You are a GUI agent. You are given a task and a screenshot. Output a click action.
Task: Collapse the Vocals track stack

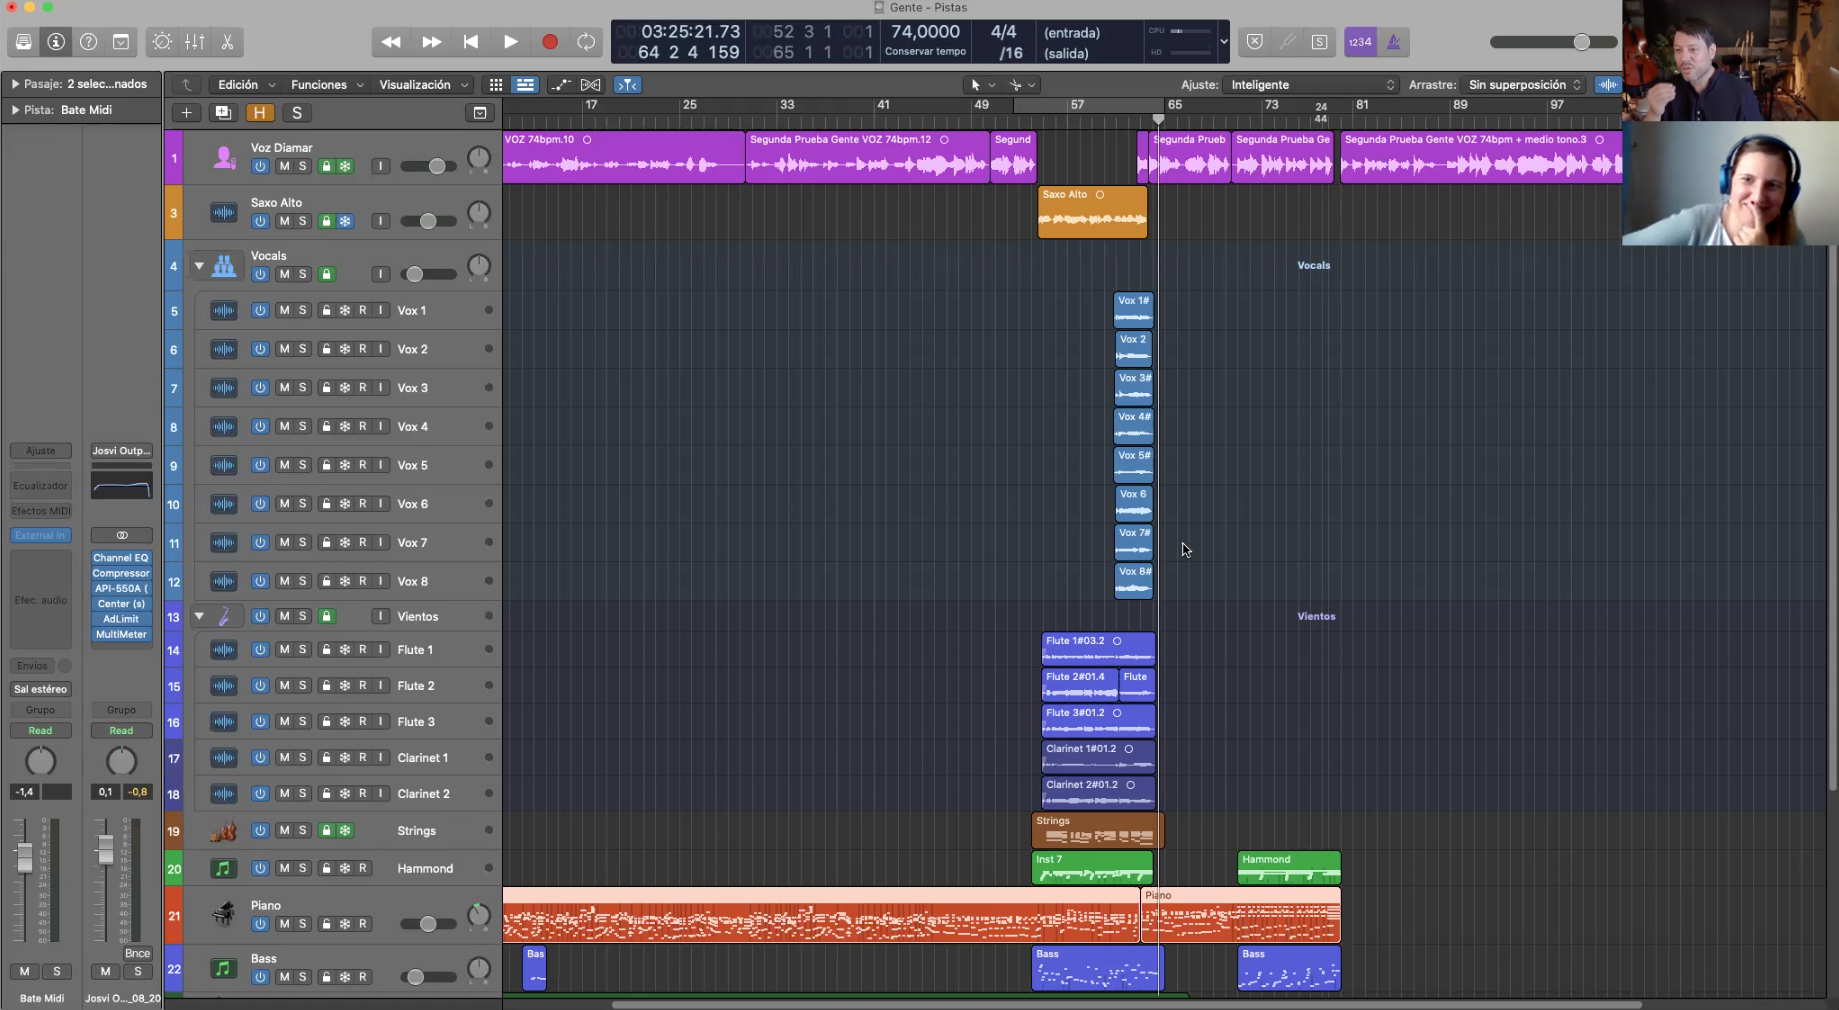coord(199,266)
